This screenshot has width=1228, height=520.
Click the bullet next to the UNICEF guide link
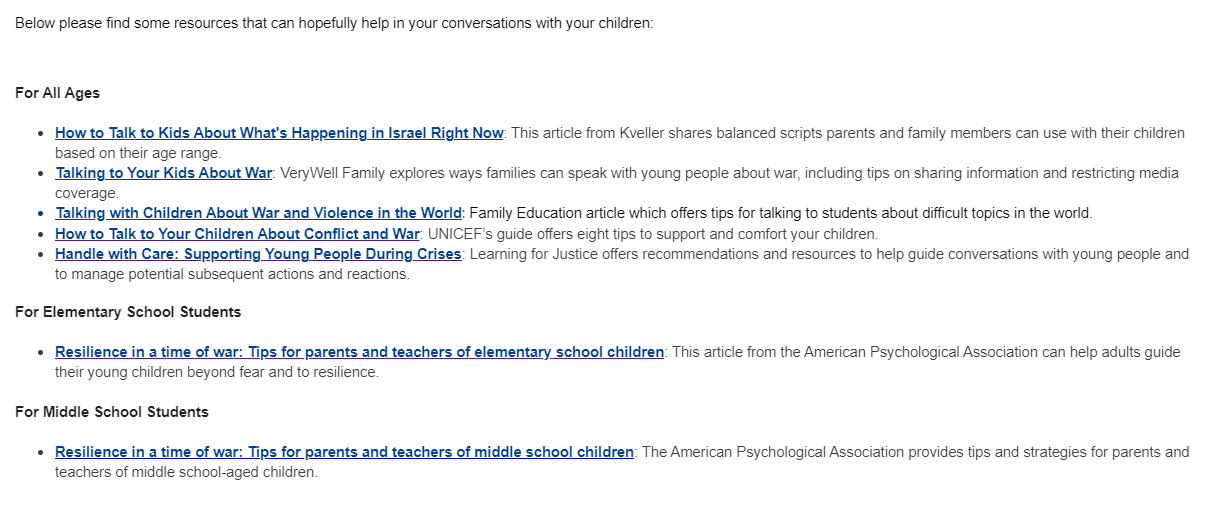point(40,235)
